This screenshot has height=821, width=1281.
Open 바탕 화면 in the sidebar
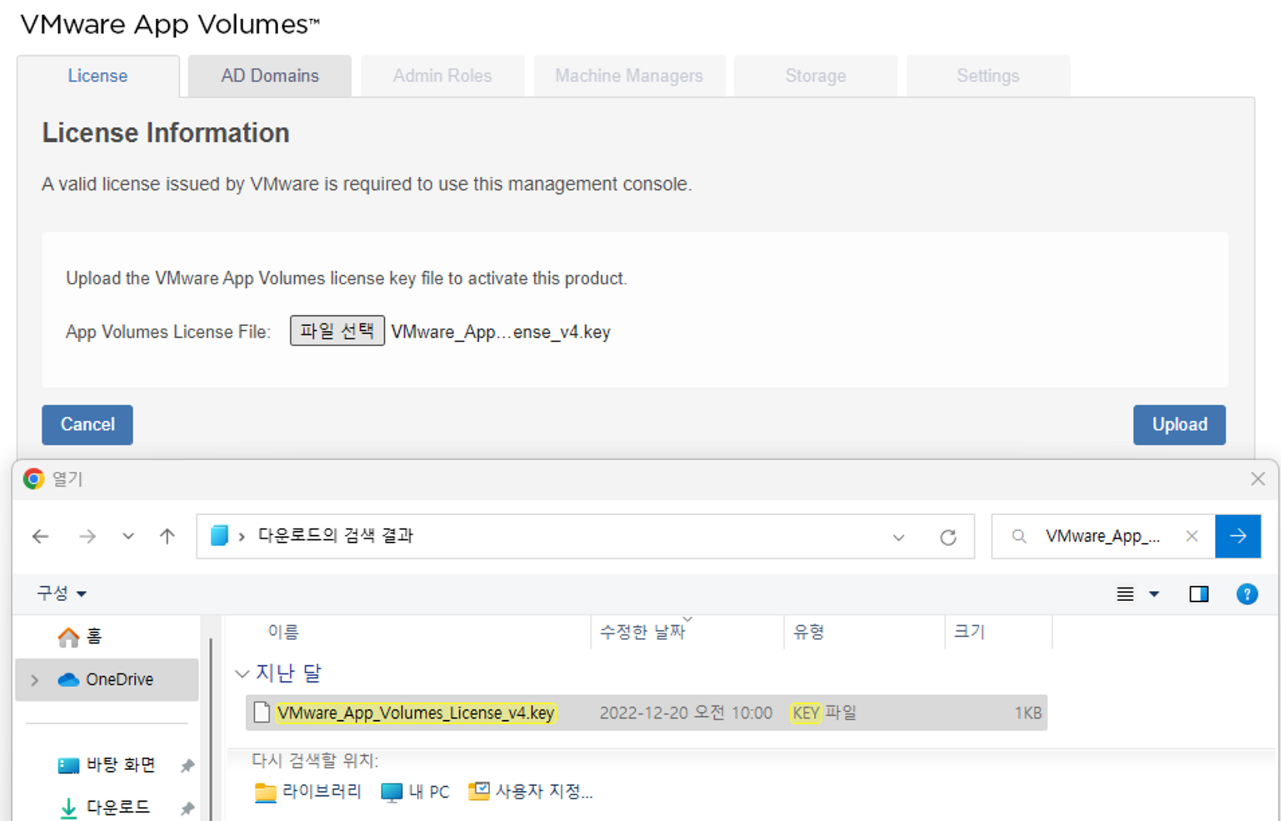(107, 765)
